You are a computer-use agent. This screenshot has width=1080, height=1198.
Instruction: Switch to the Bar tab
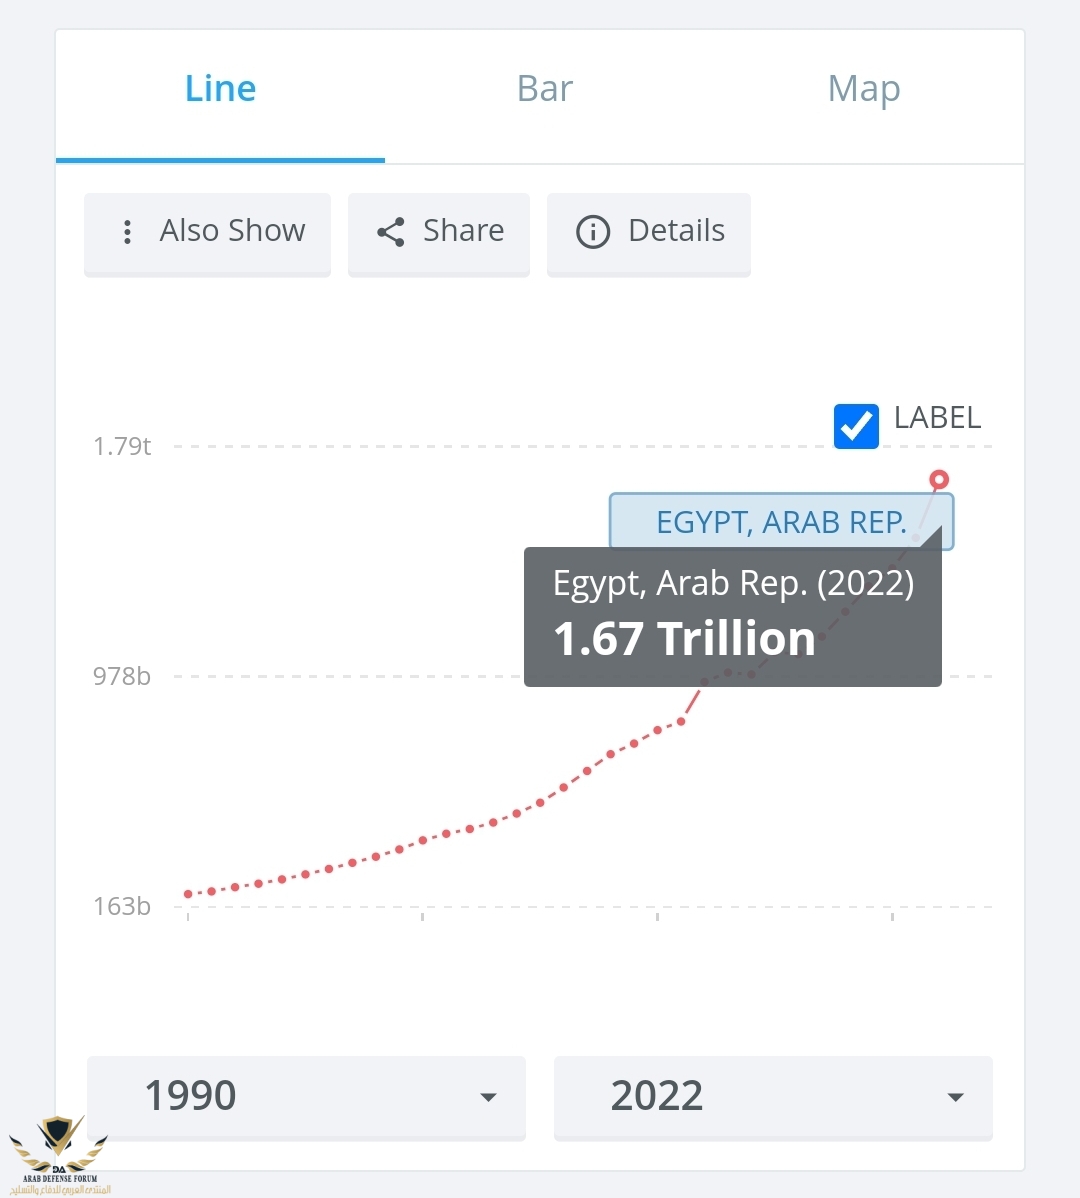pyautogui.click(x=544, y=89)
